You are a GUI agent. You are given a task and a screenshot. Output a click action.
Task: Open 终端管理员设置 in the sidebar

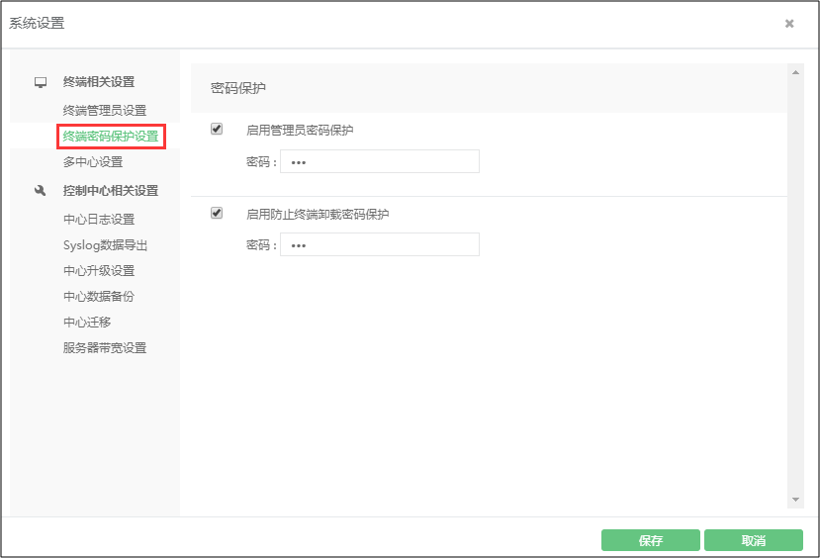[105, 110]
